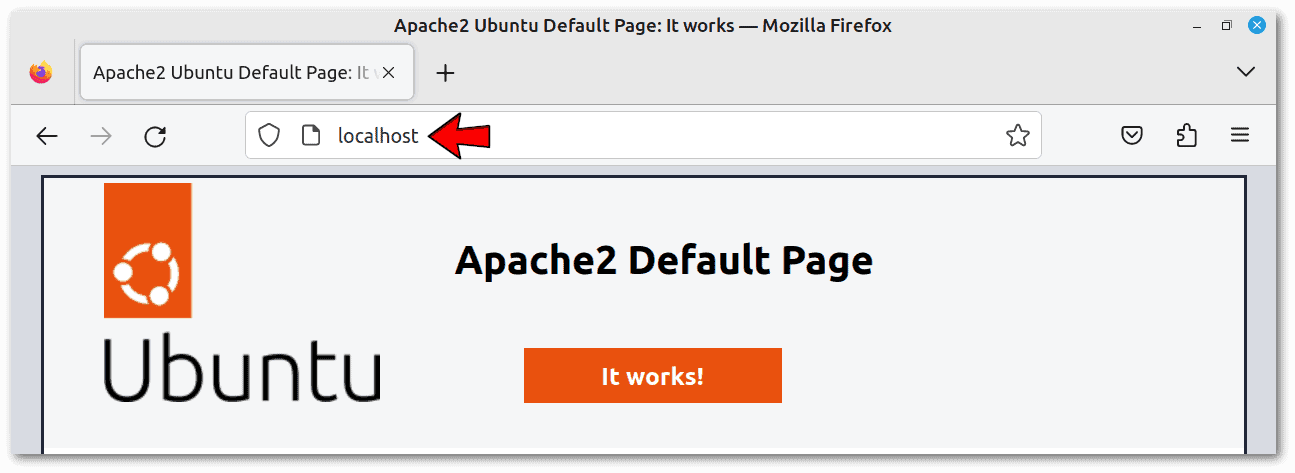Open the Extensions puzzle-piece menu
This screenshot has height=473, width=1295.
tap(1186, 136)
